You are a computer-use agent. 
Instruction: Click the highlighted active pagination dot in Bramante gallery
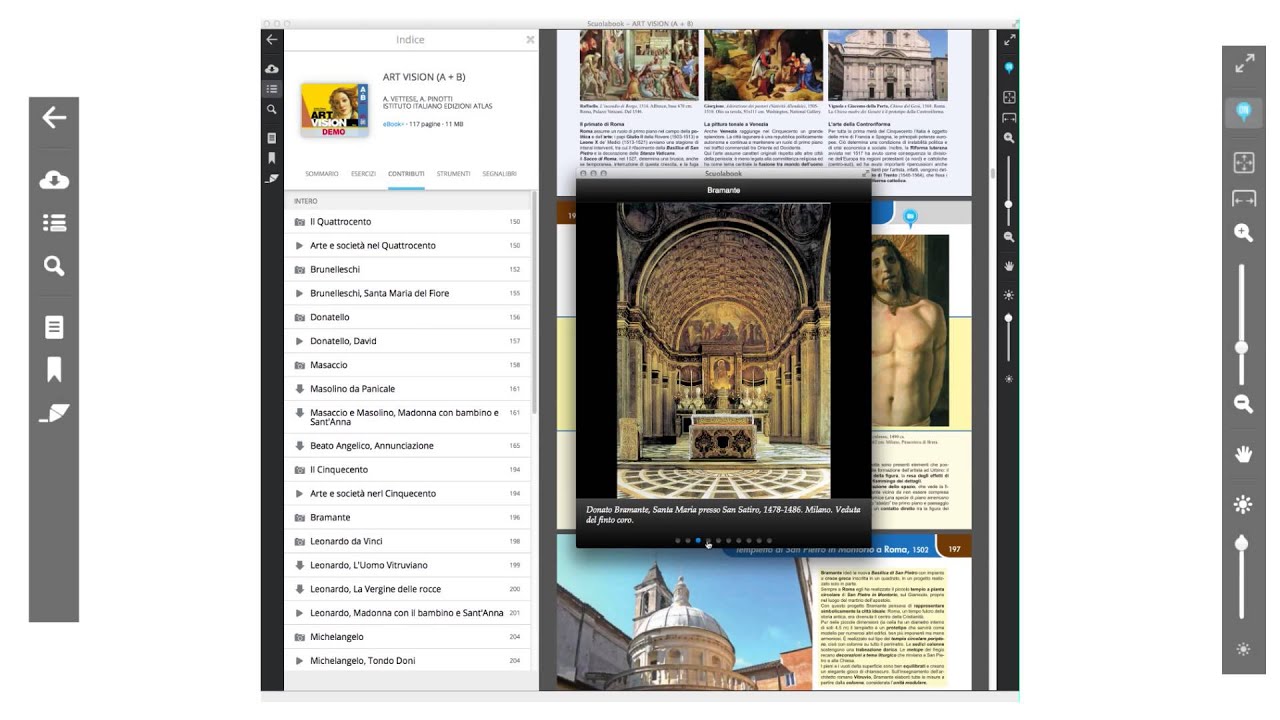(698, 541)
